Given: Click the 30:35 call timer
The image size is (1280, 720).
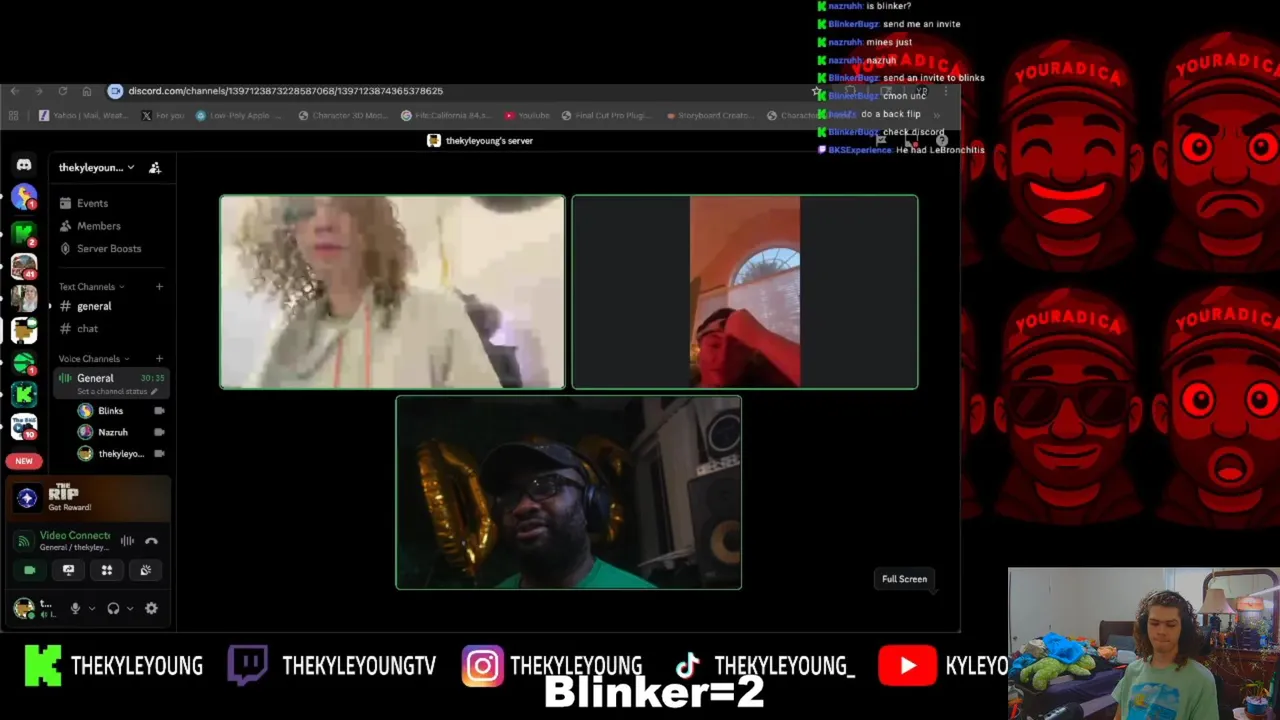Looking at the screenshot, I should pos(152,378).
